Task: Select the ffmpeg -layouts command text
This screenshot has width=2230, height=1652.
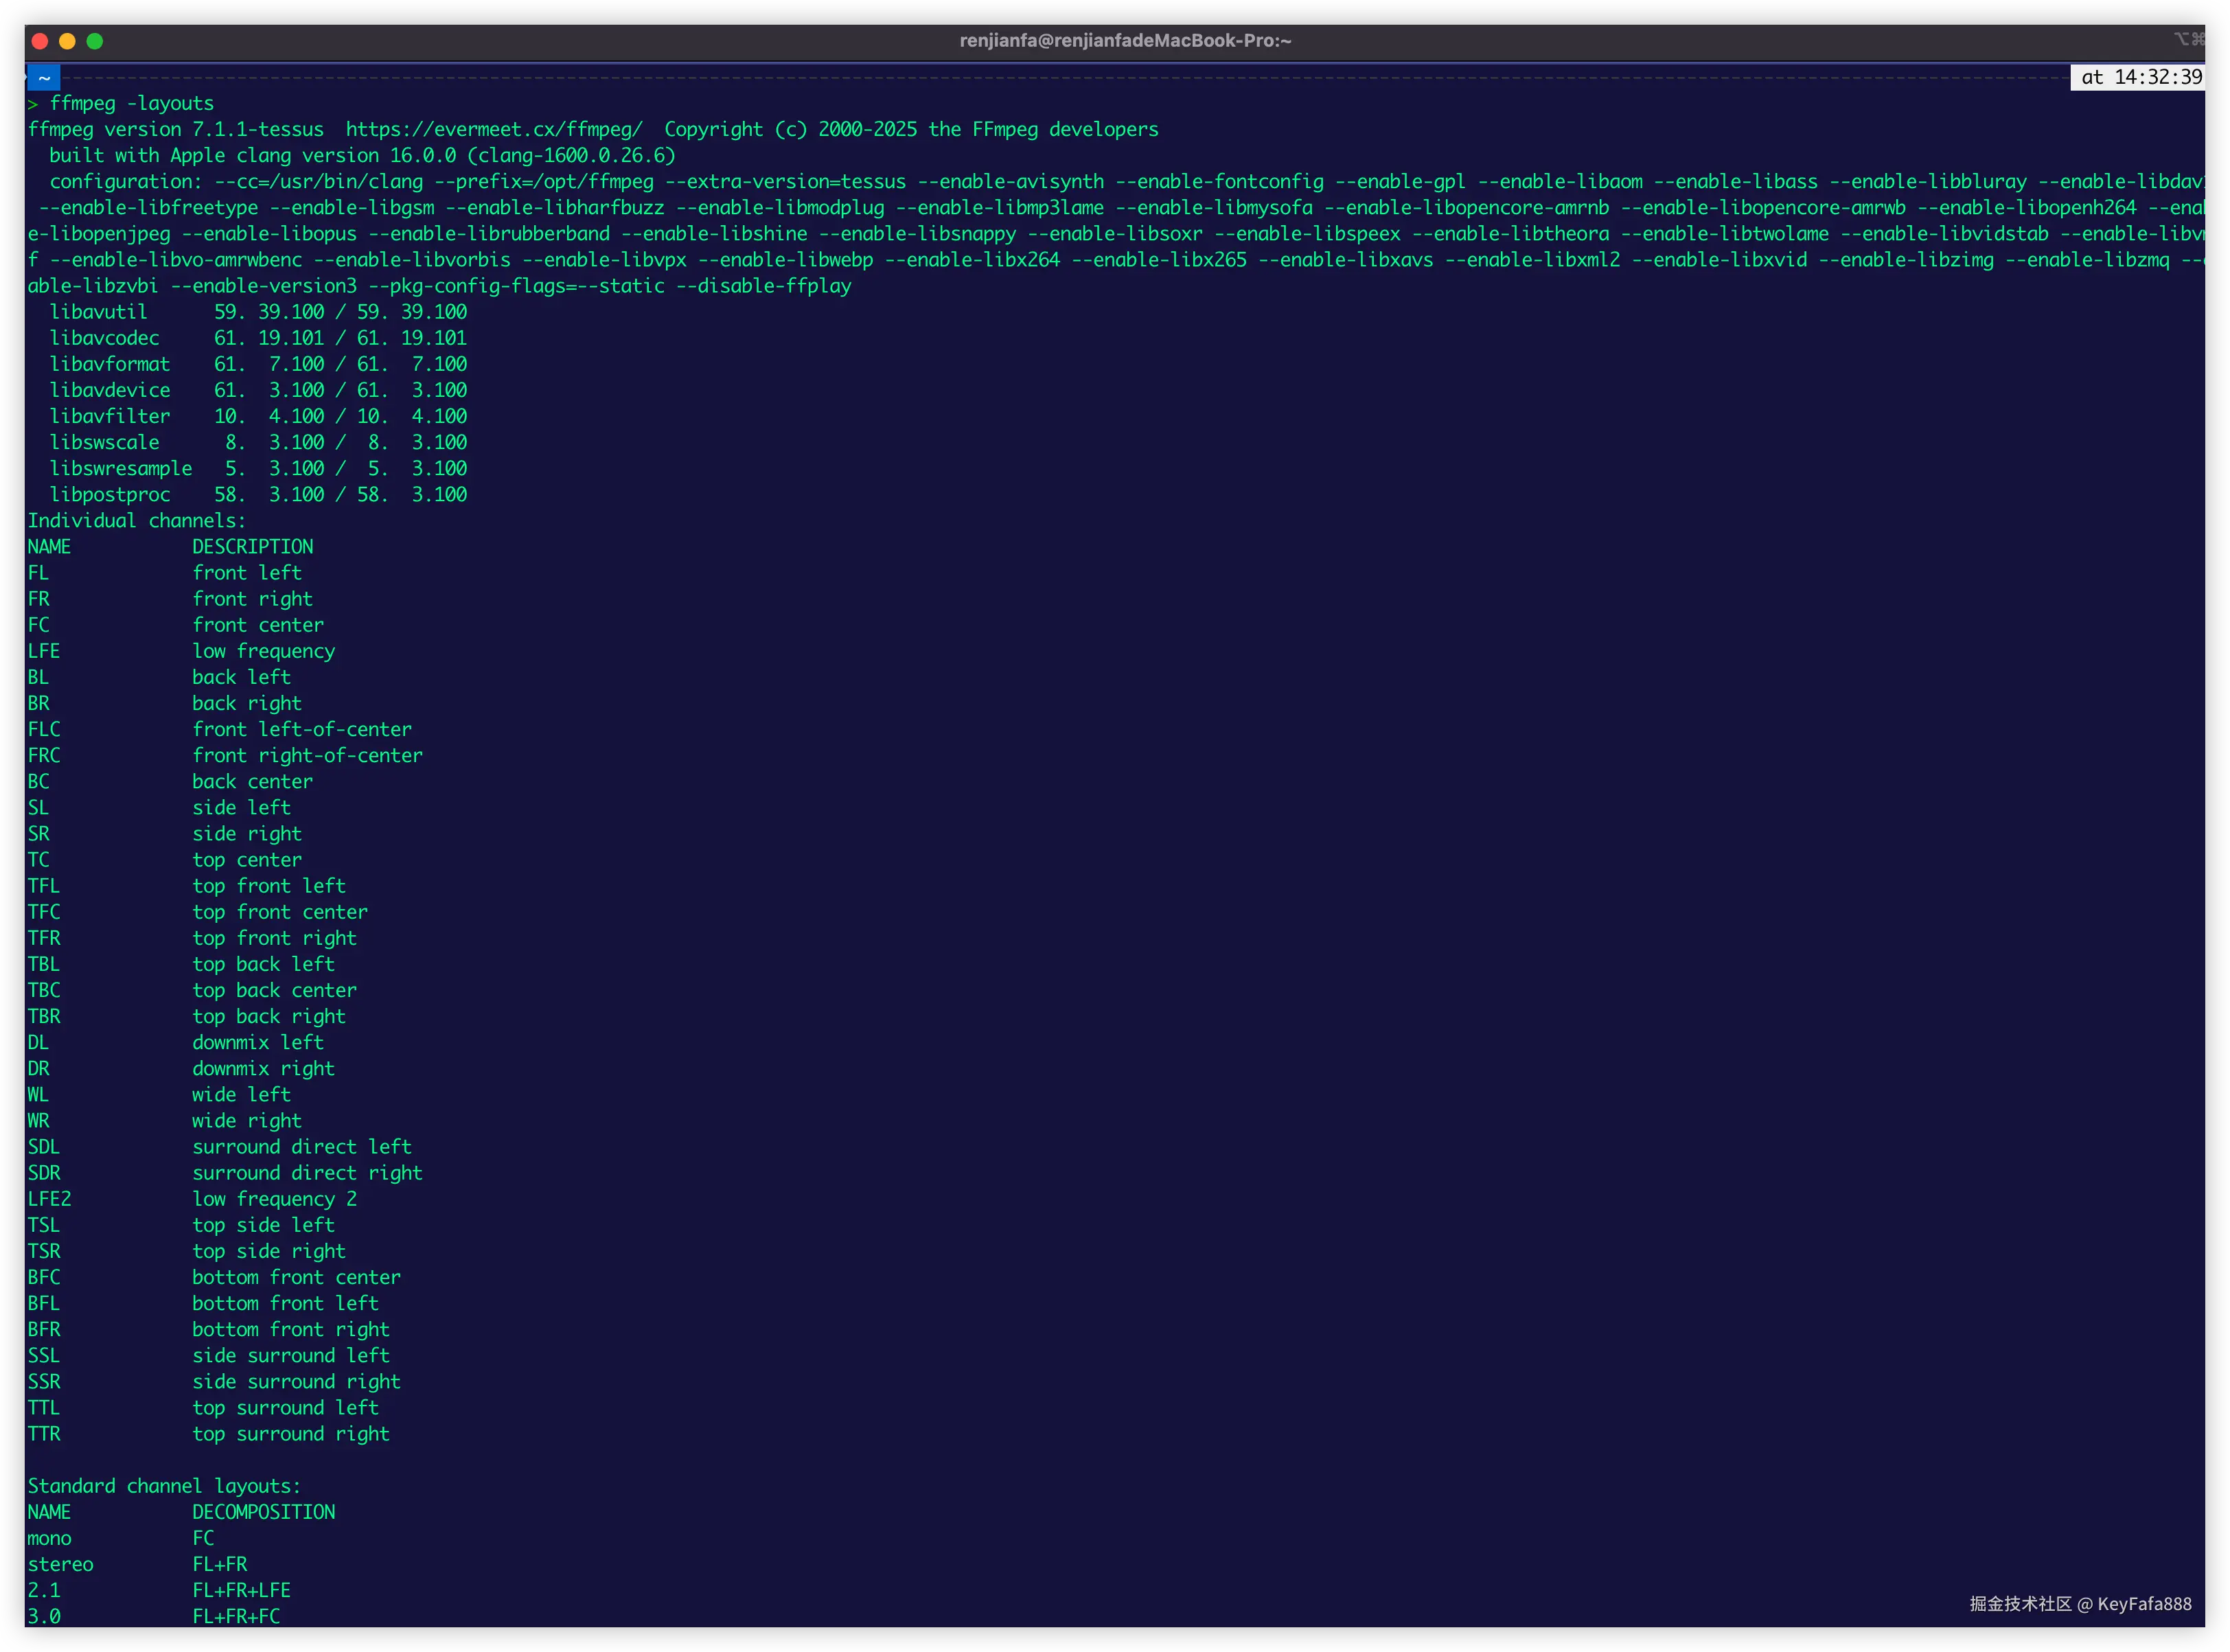Action: coord(131,103)
